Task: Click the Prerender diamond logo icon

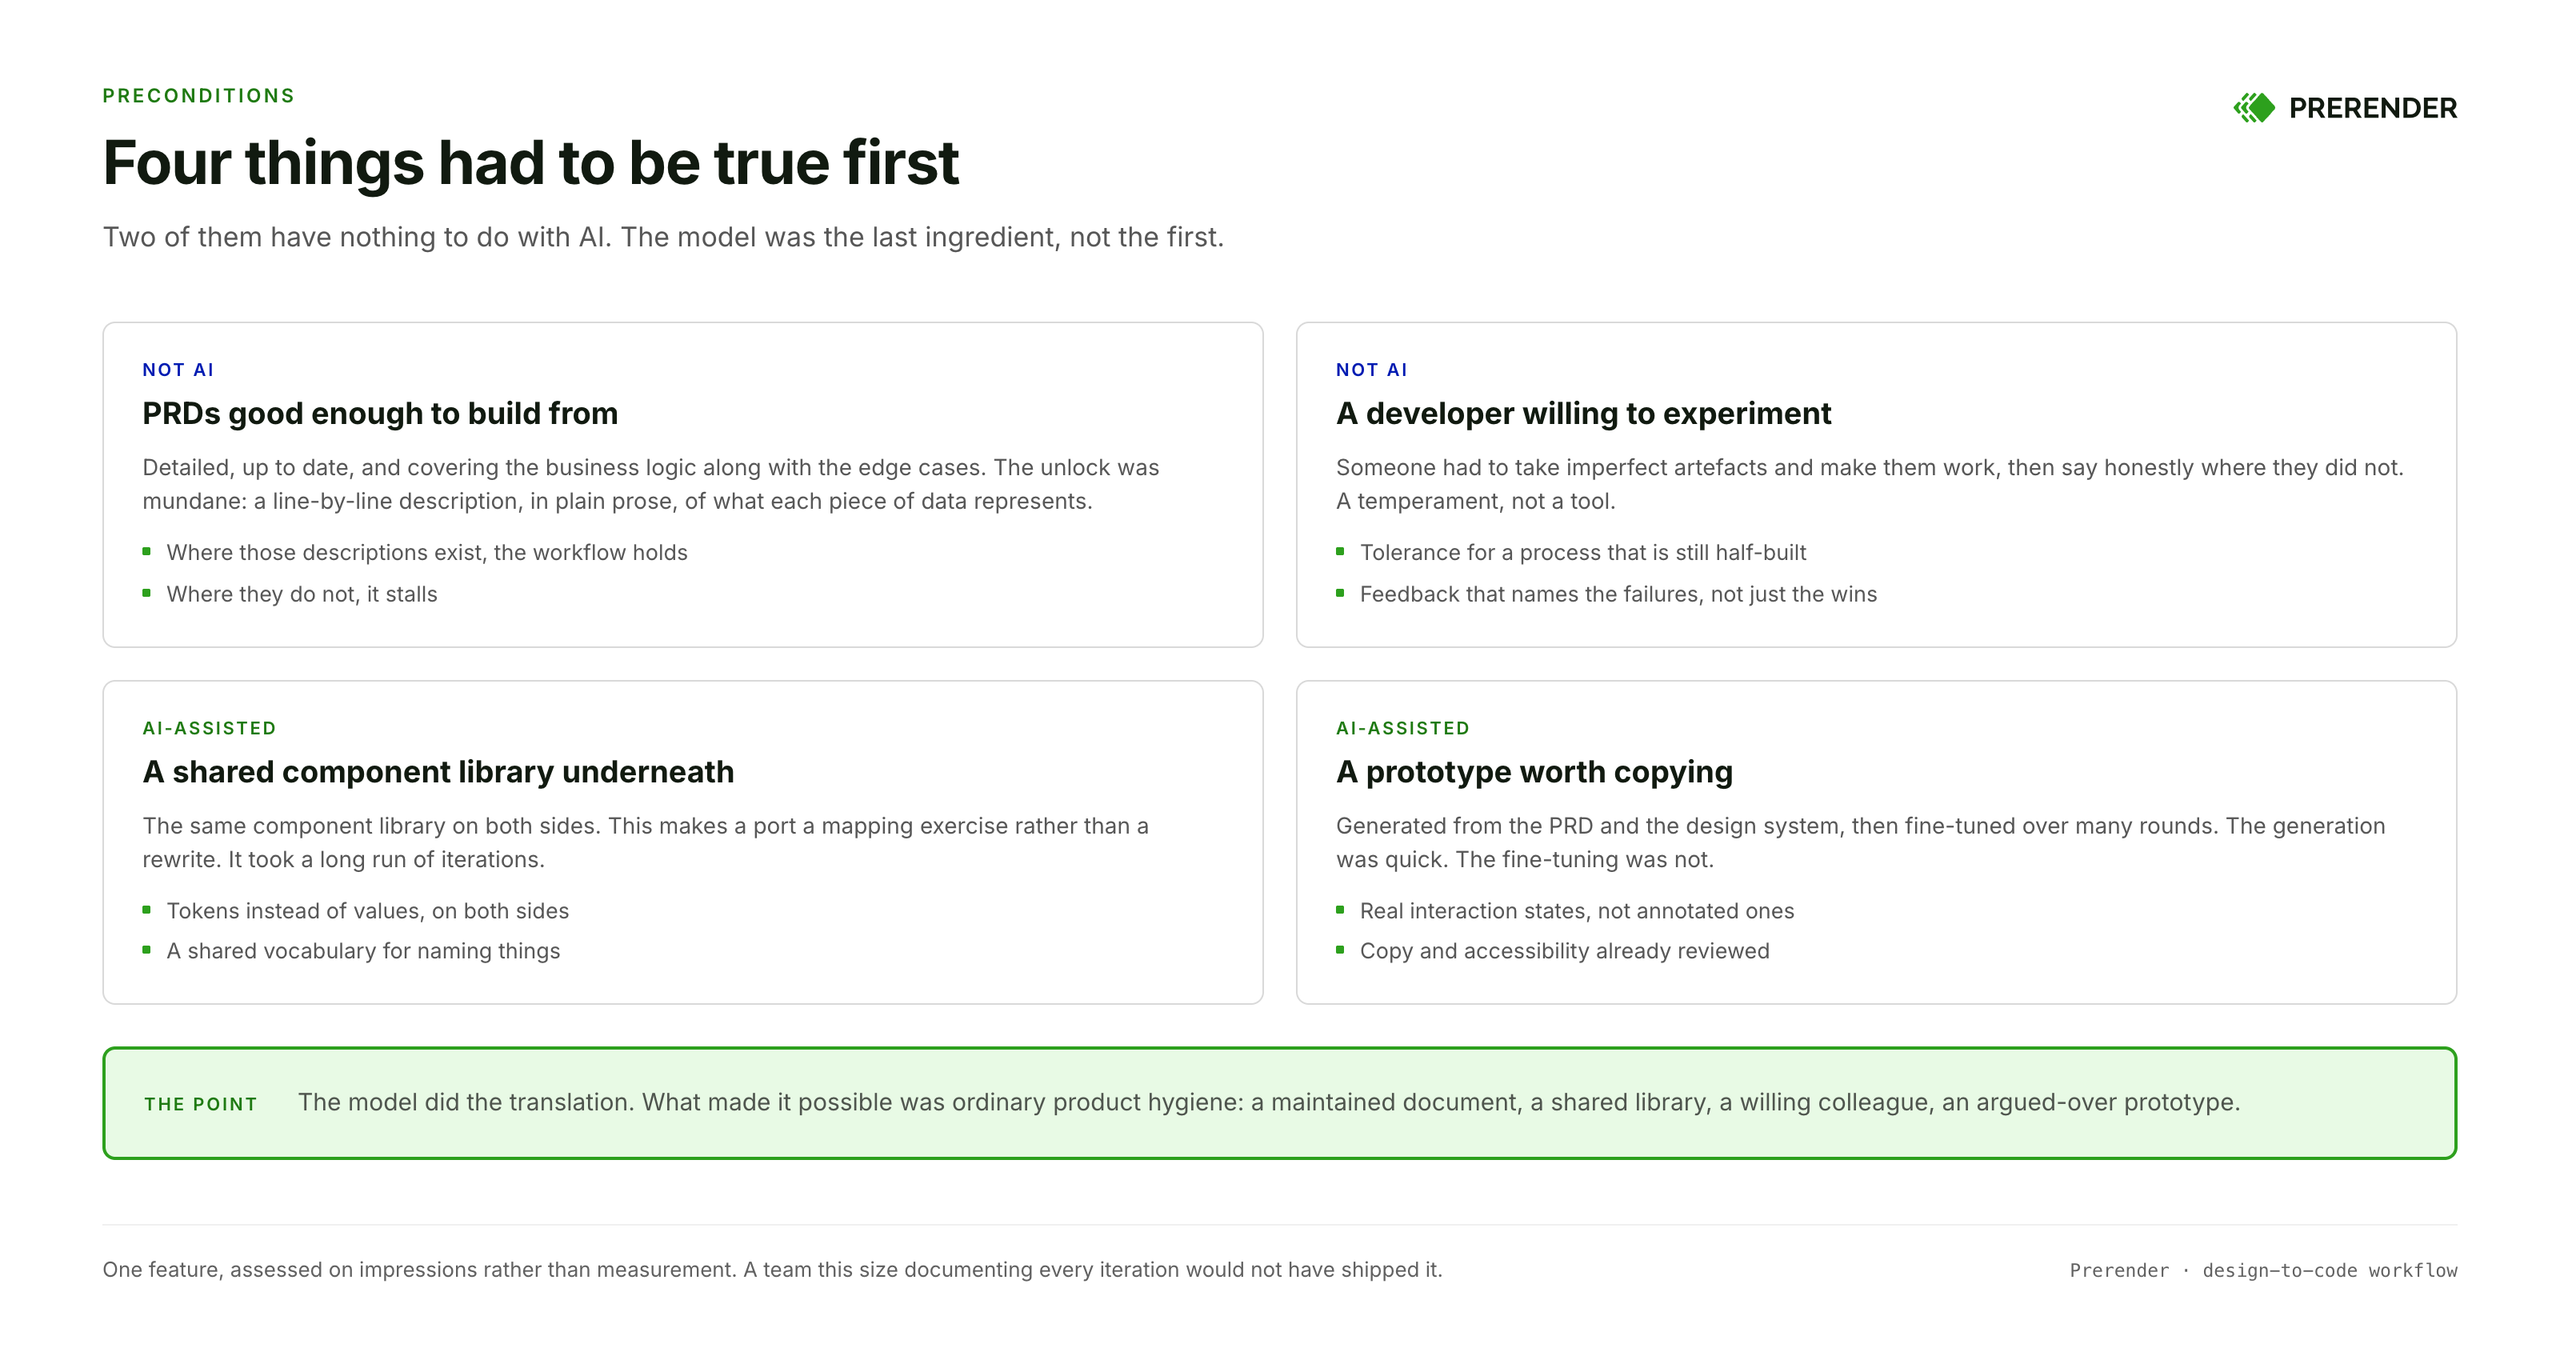Action: pyautogui.click(x=2254, y=108)
